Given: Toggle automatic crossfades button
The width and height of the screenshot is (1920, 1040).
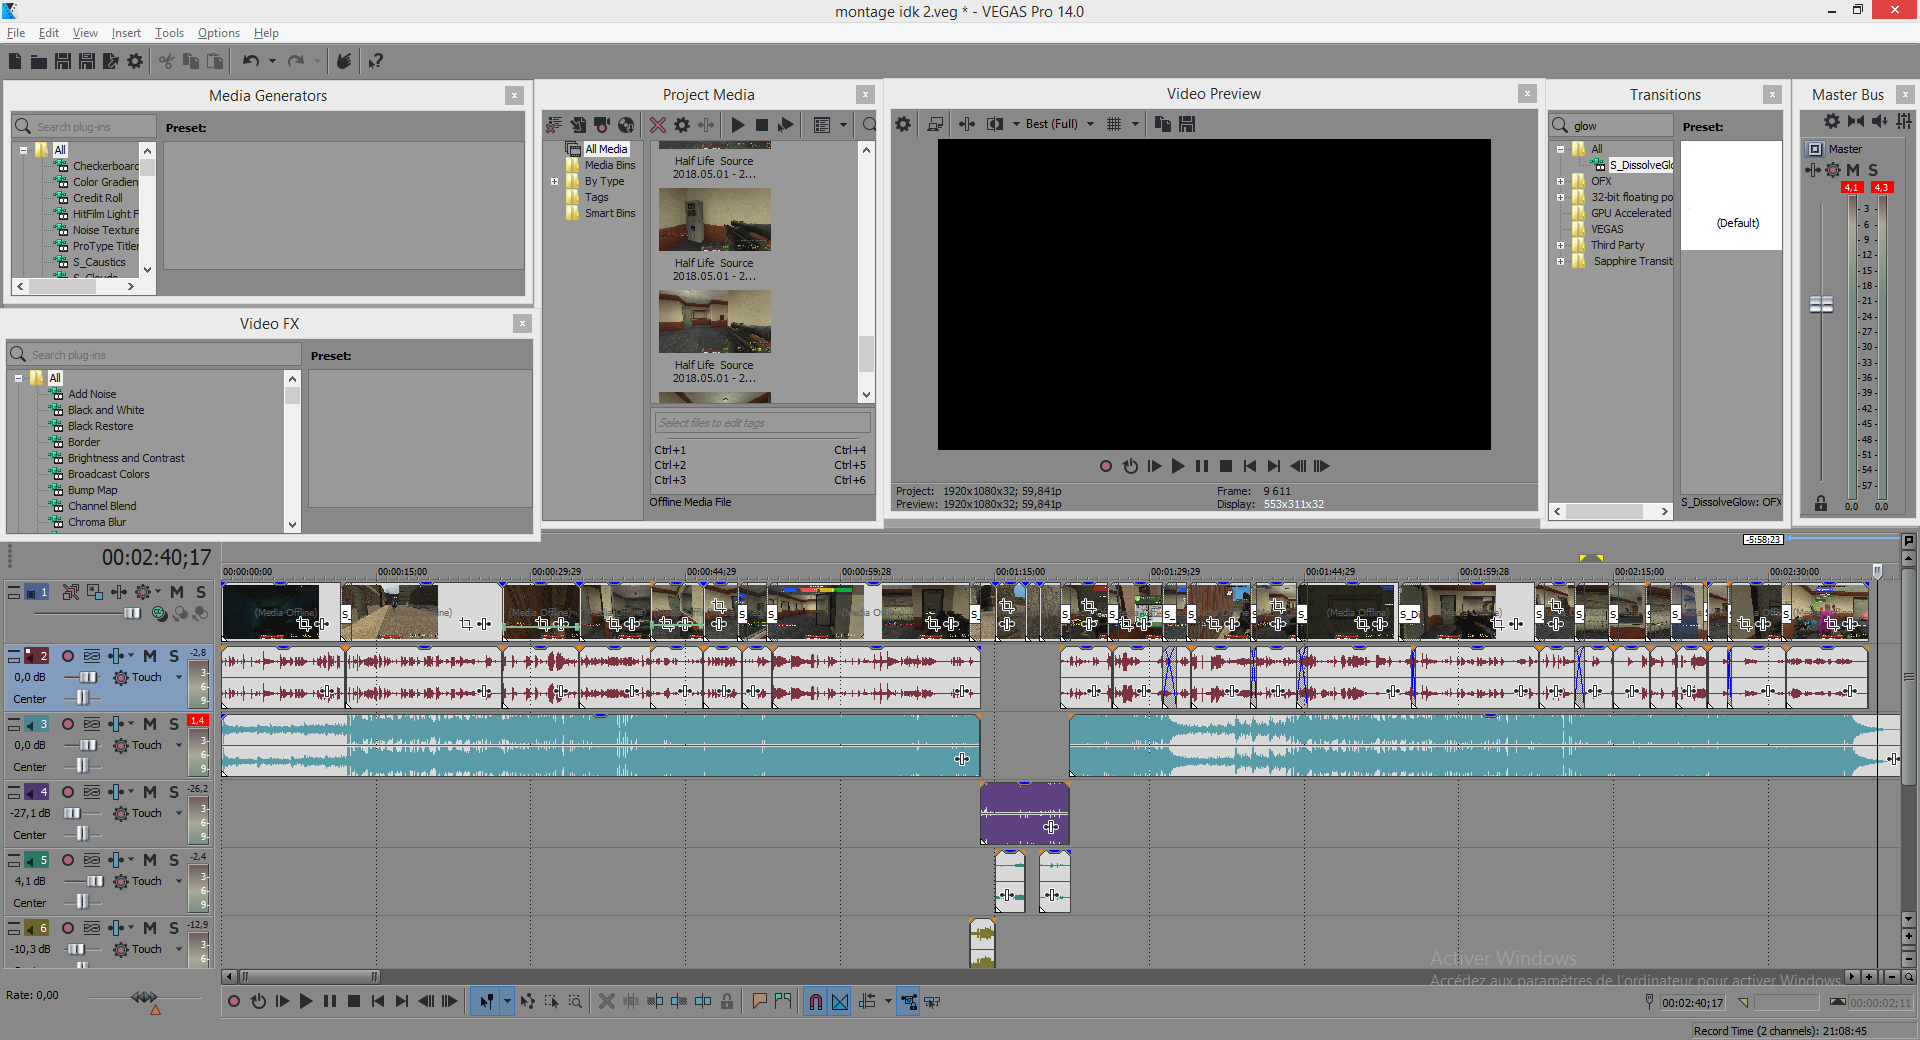Looking at the screenshot, I should coord(840,1001).
